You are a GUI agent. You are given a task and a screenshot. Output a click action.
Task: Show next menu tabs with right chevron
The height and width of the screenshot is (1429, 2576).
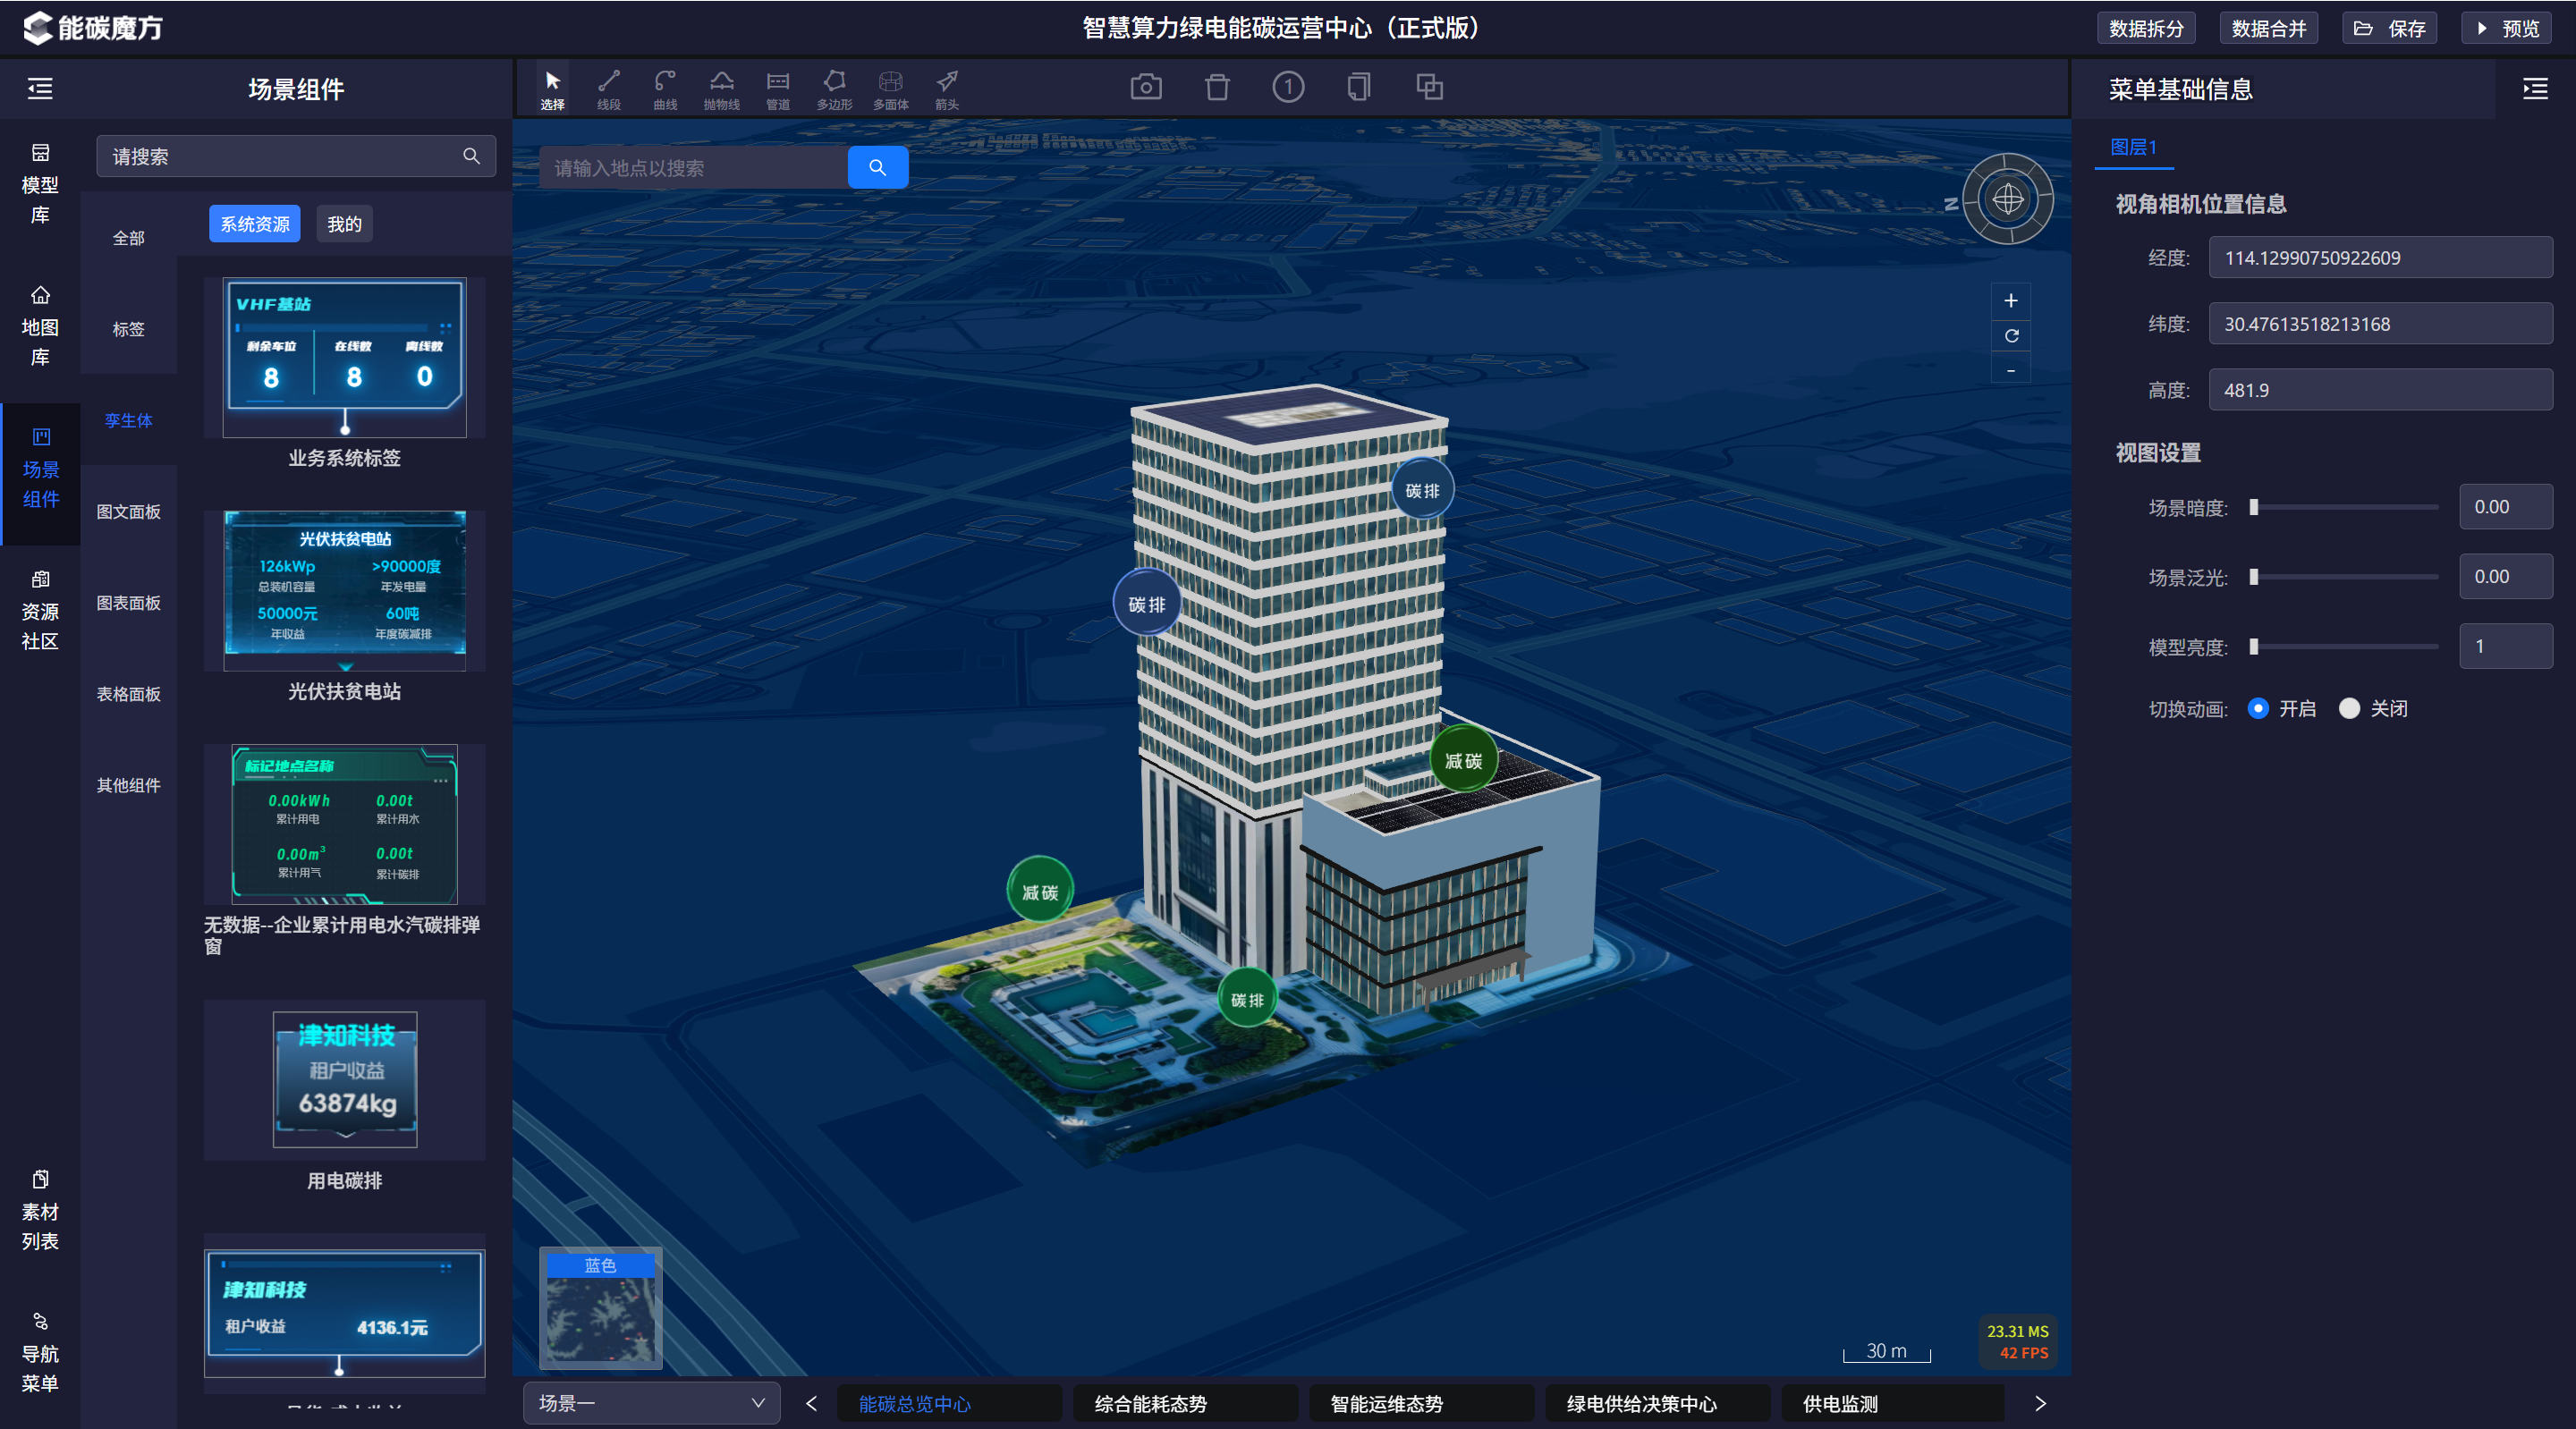(2040, 1404)
